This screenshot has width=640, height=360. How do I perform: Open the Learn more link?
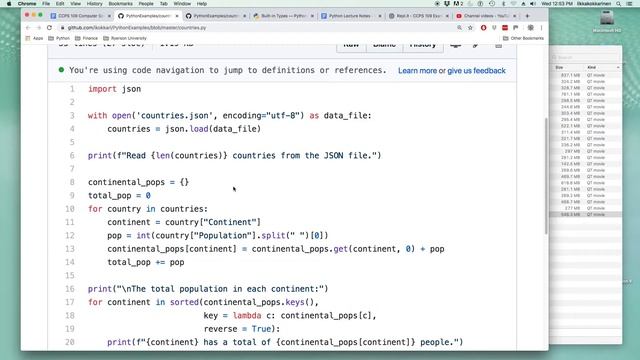[417, 71]
